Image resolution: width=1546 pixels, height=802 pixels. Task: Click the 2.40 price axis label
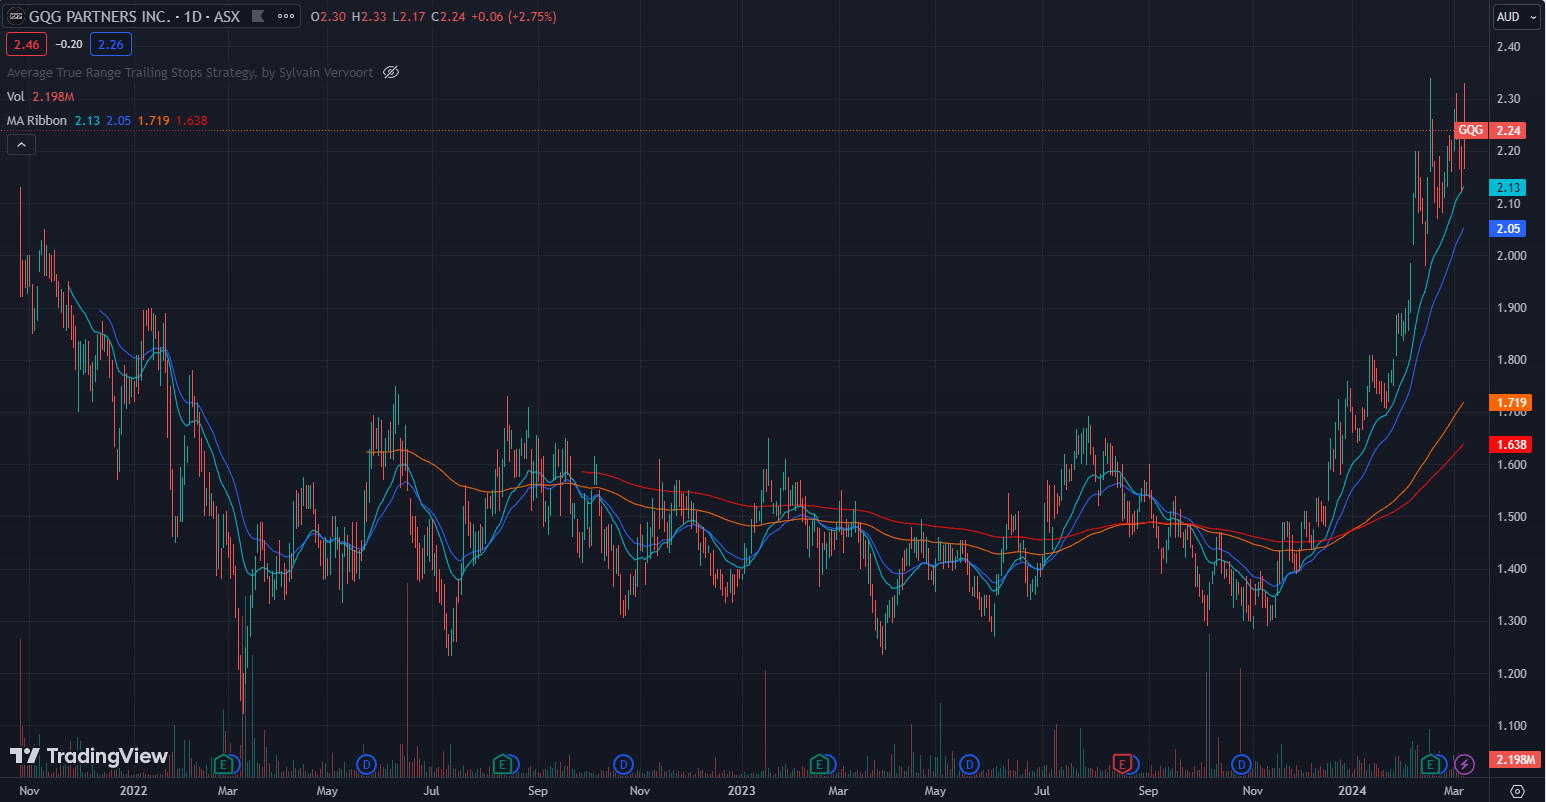pyautogui.click(x=1508, y=47)
